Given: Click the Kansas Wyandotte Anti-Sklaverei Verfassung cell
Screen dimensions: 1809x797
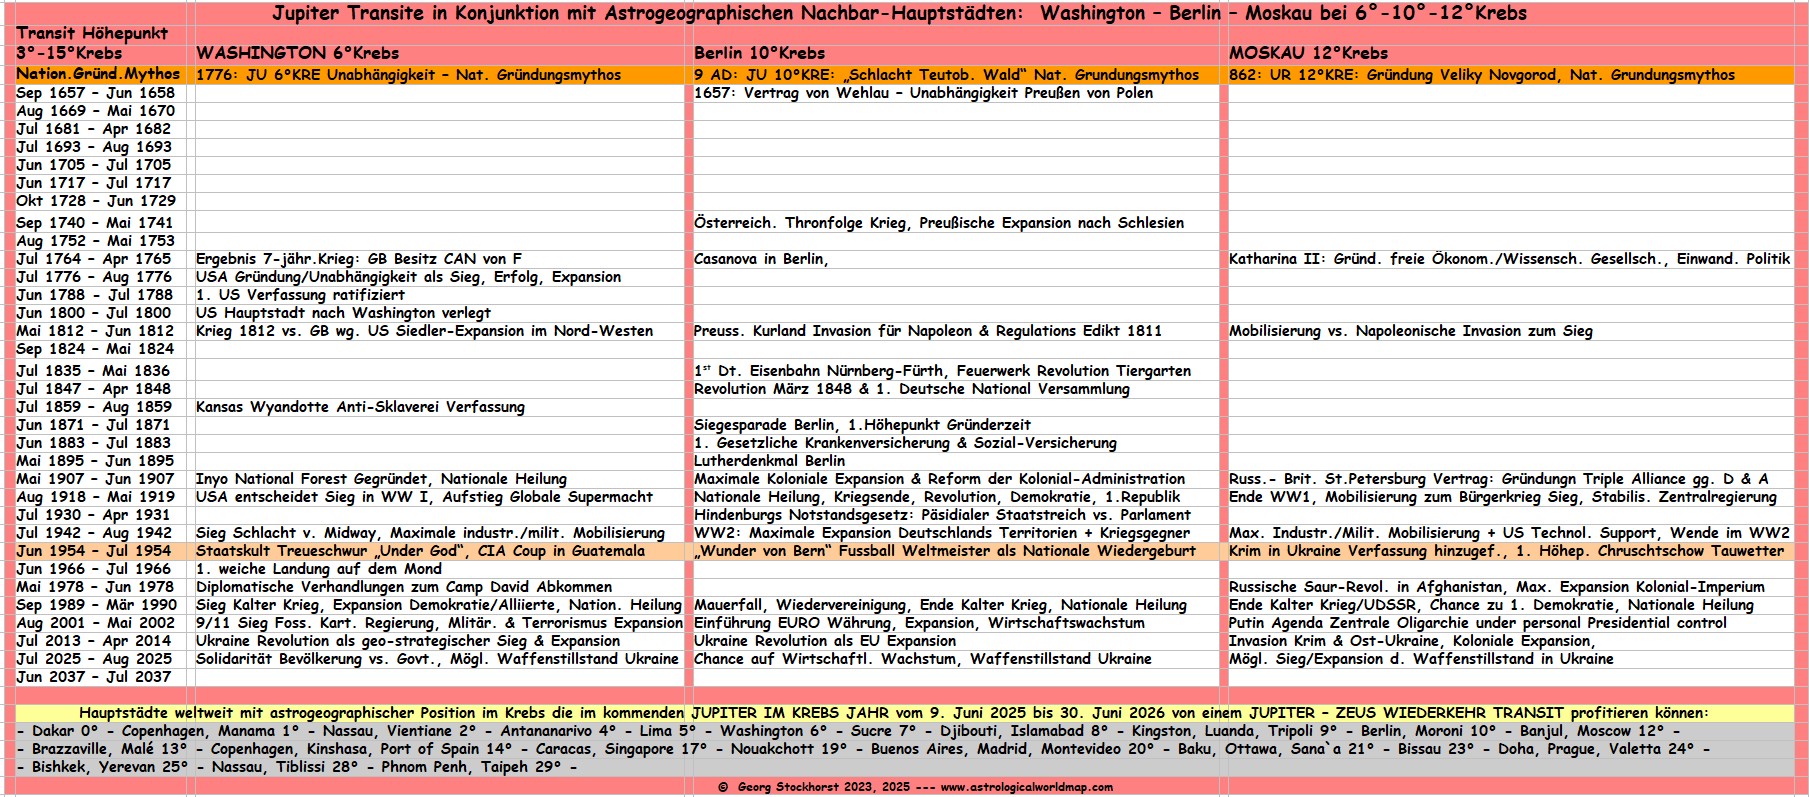Looking at the screenshot, I should [360, 407].
